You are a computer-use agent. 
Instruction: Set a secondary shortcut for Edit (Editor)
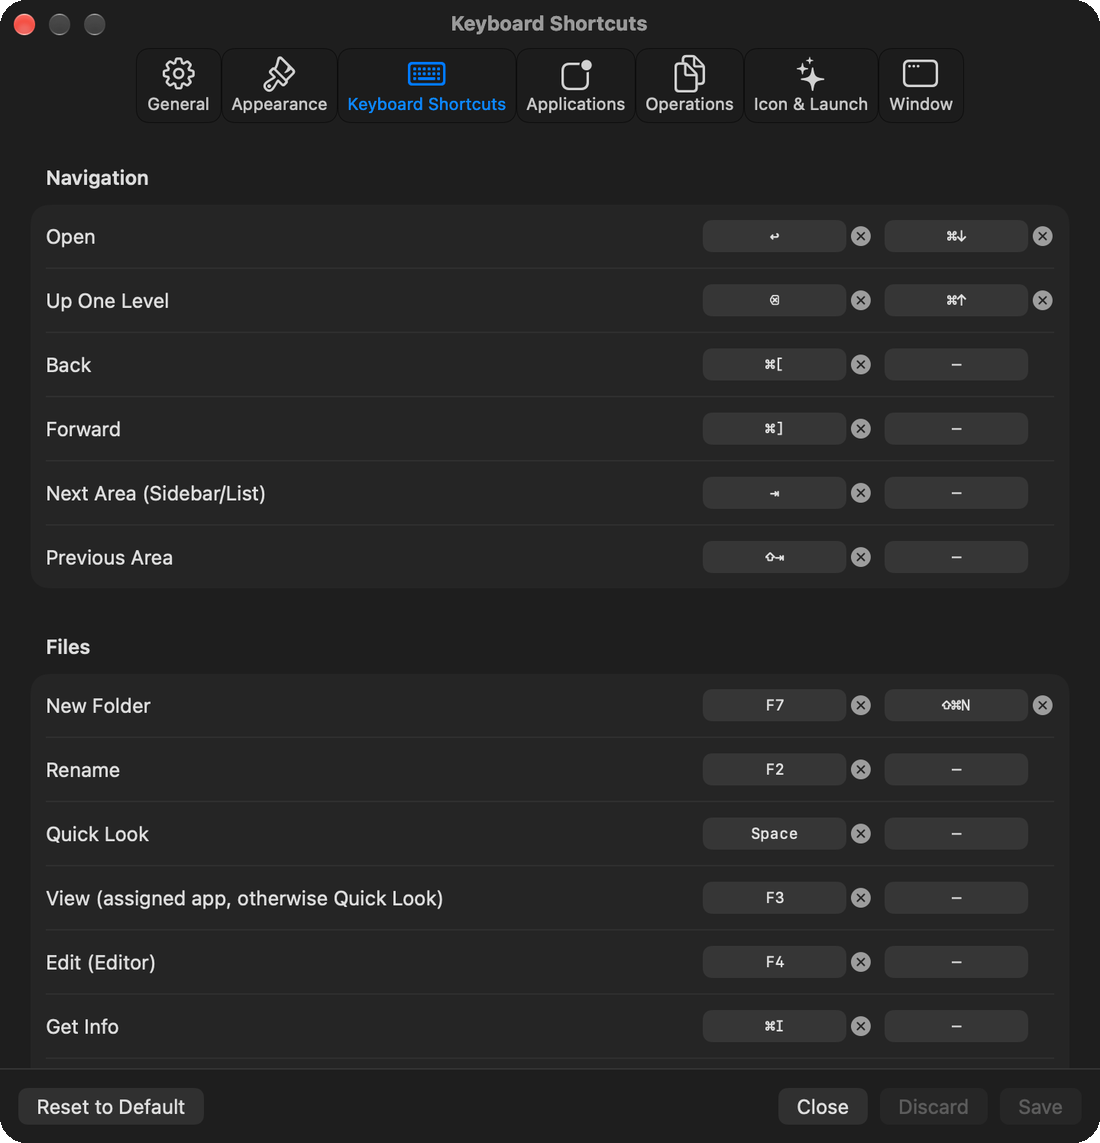pyautogui.click(x=956, y=961)
